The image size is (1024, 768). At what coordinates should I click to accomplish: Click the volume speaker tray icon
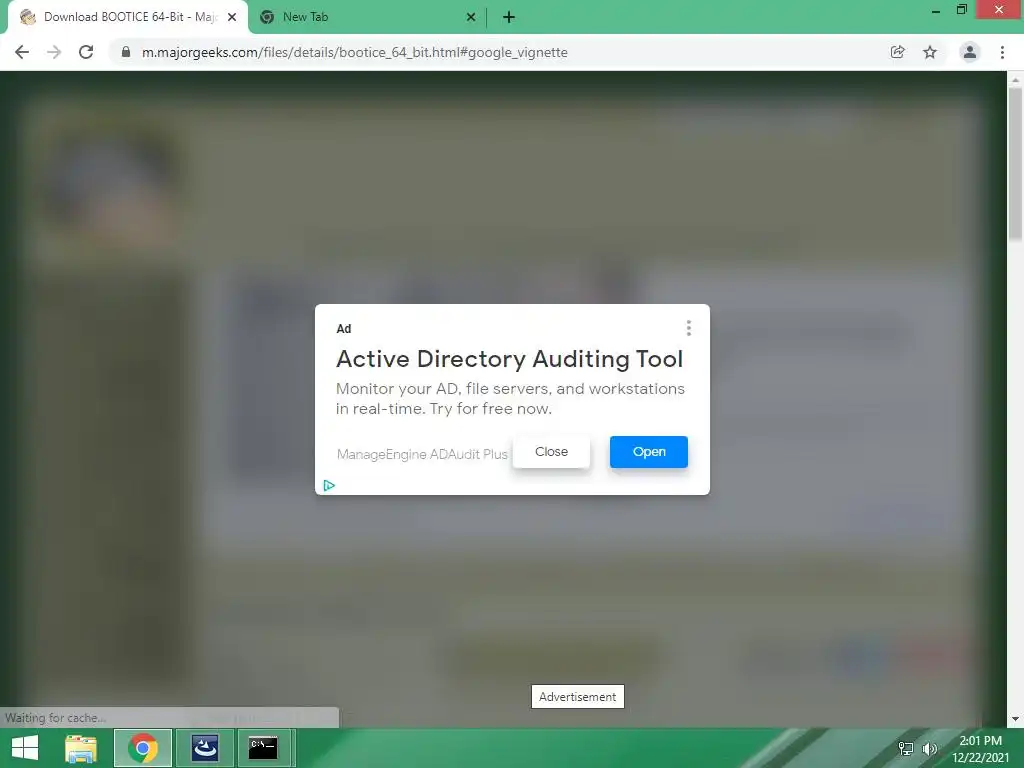click(x=929, y=748)
